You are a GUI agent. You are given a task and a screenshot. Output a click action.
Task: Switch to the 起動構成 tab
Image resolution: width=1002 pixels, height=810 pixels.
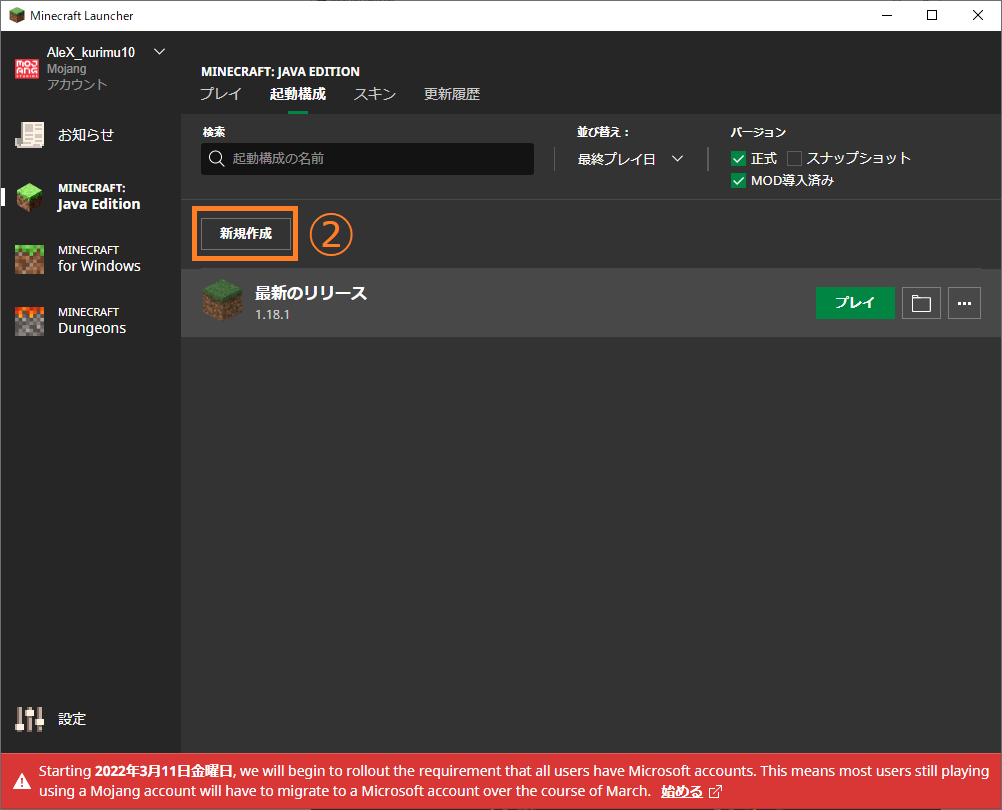pyautogui.click(x=298, y=94)
